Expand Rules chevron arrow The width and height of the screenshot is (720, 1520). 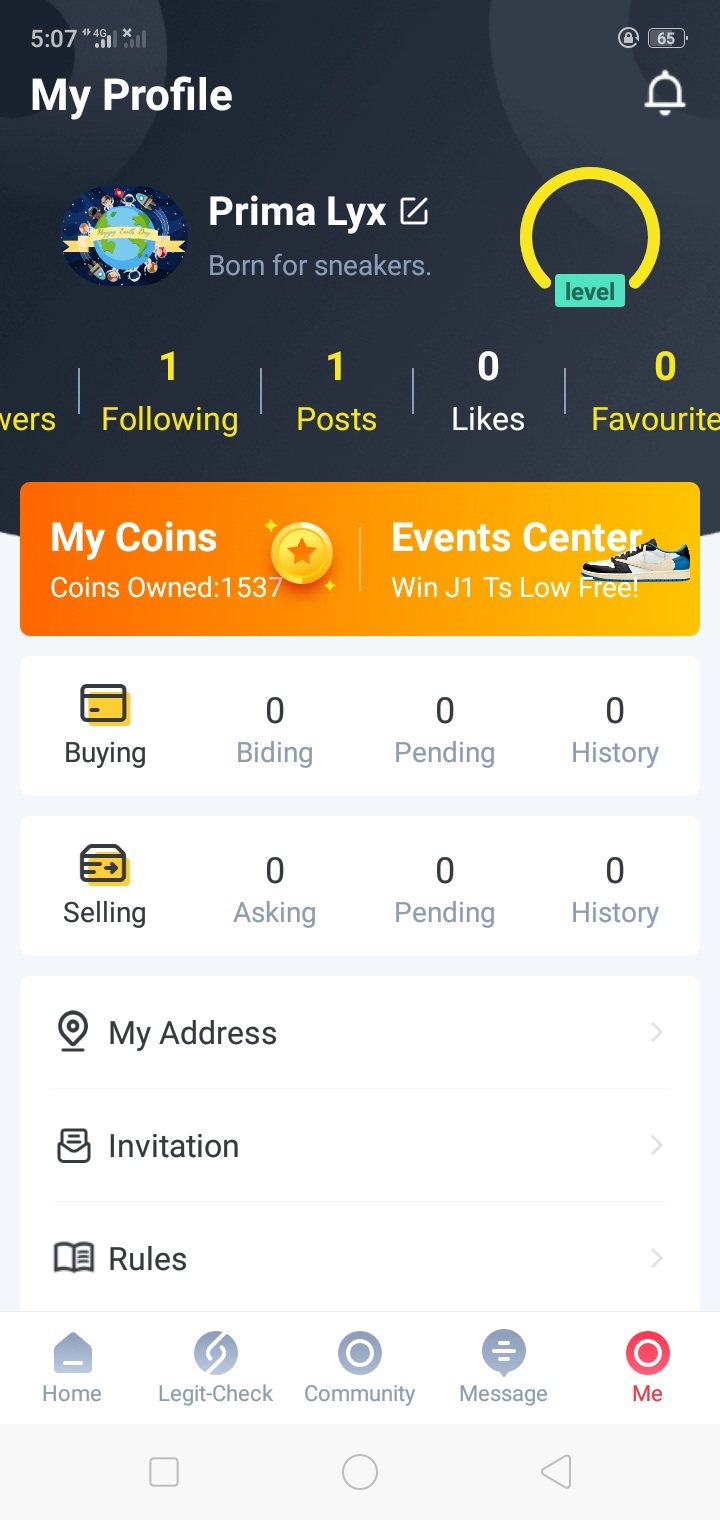click(656, 1258)
